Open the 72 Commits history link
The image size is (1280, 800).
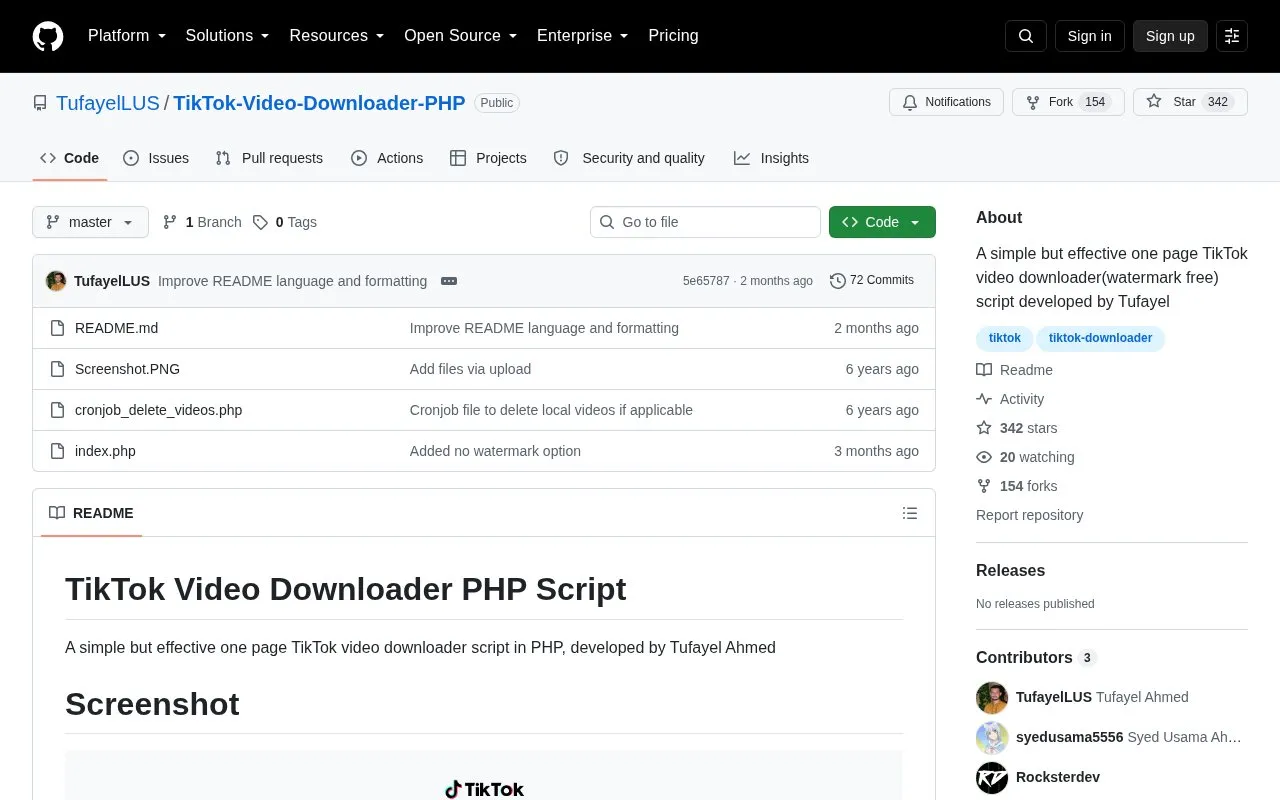pyautogui.click(x=872, y=281)
